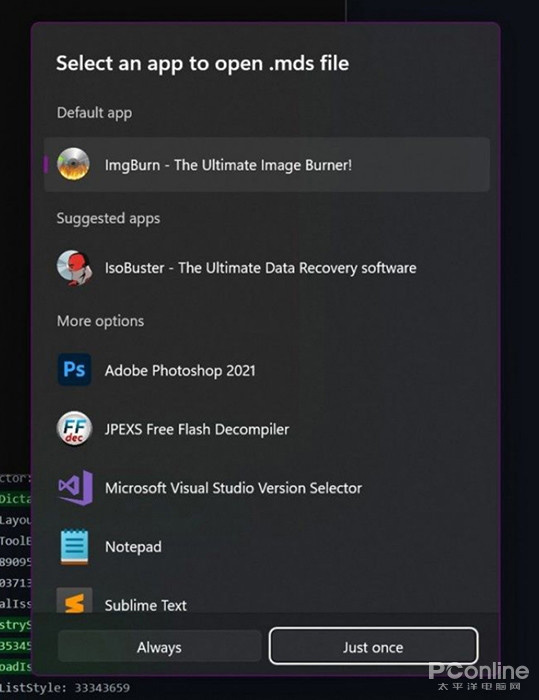The height and width of the screenshot is (700, 539).
Task: Click the Adobe Photoshop Ps icon
Action: pyautogui.click(x=74, y=370)
